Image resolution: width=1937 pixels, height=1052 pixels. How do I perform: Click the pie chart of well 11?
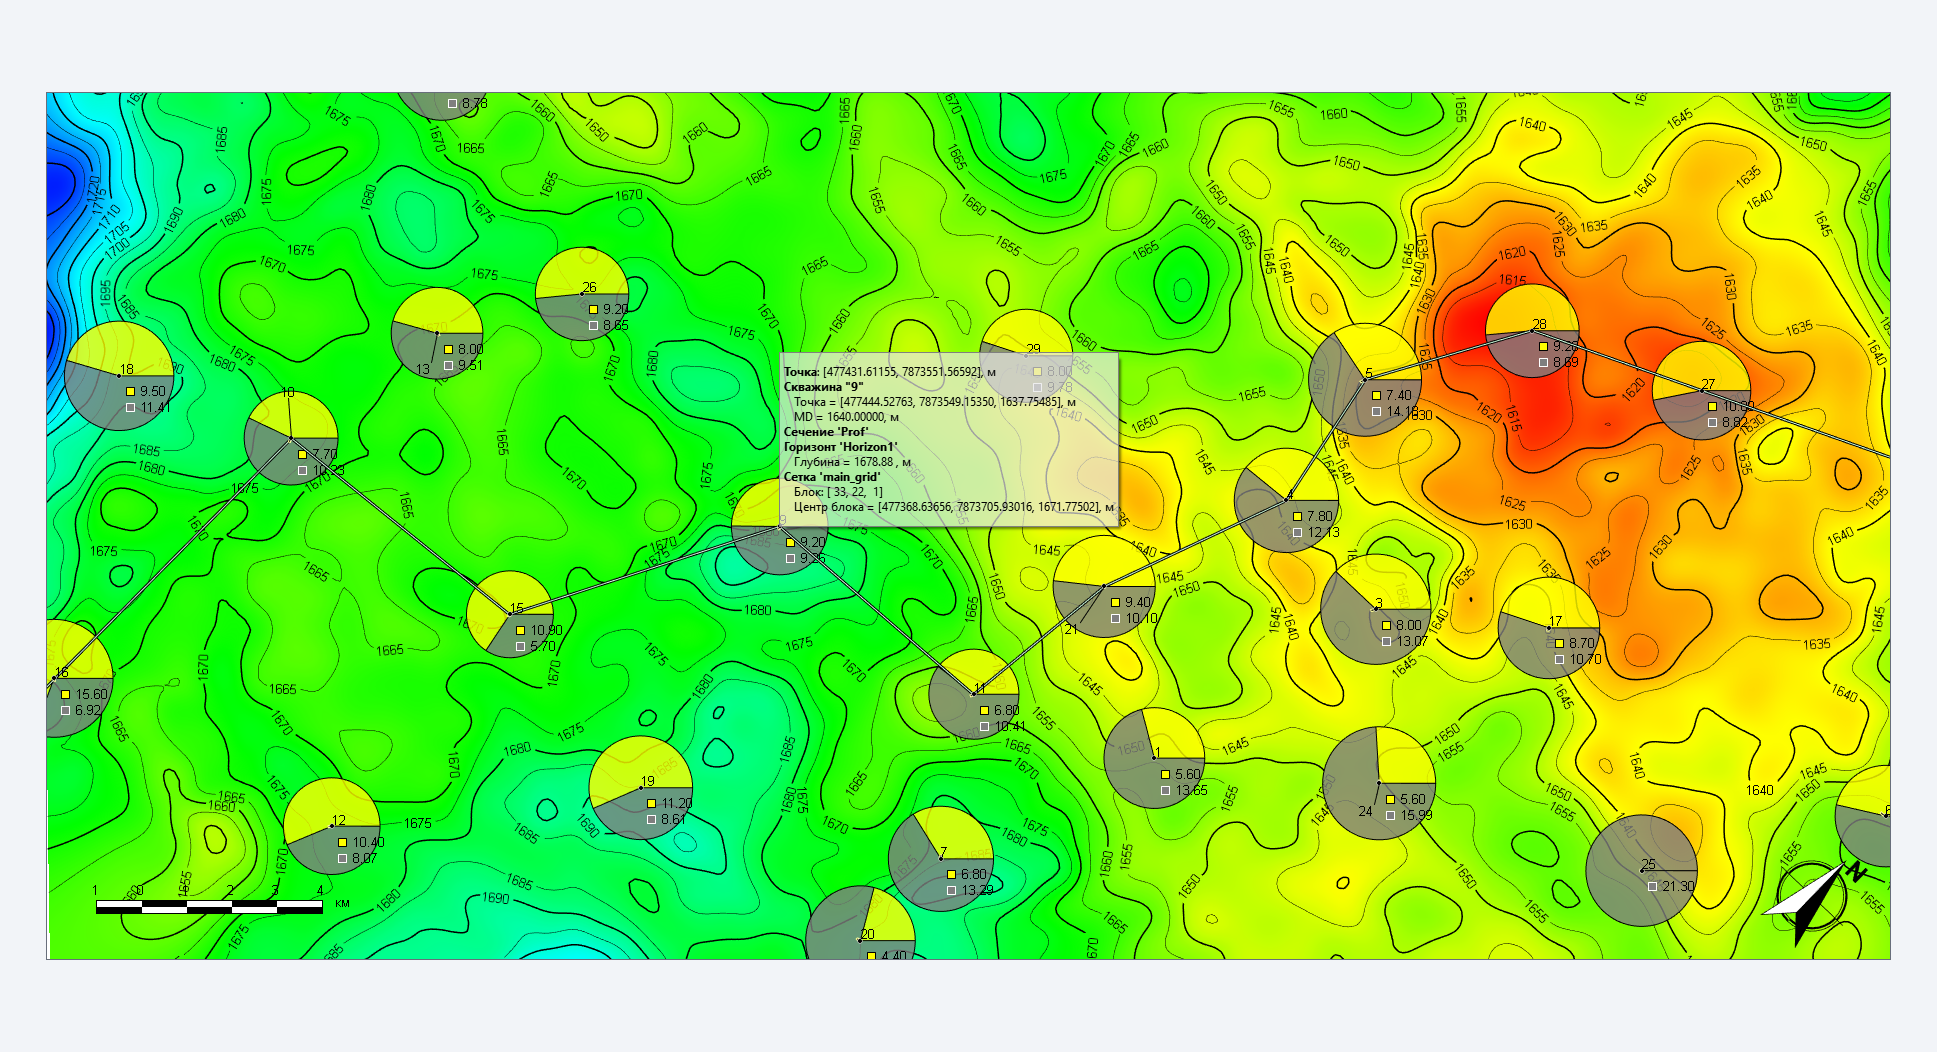pyautogui.click(x=974, y=694)
